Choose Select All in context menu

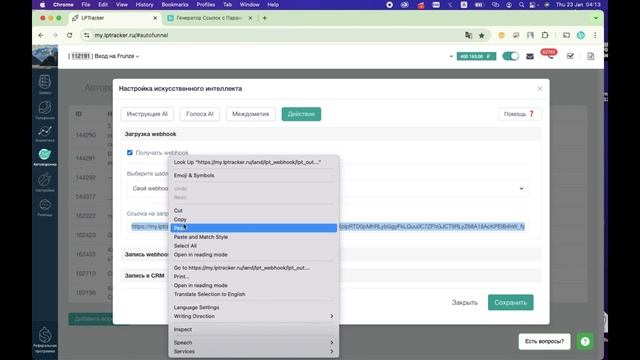(253, 246)
